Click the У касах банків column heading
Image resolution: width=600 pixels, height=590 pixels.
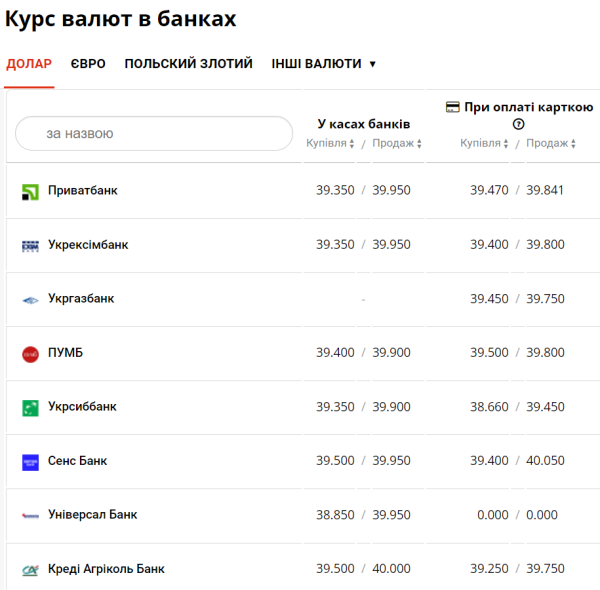364,124
